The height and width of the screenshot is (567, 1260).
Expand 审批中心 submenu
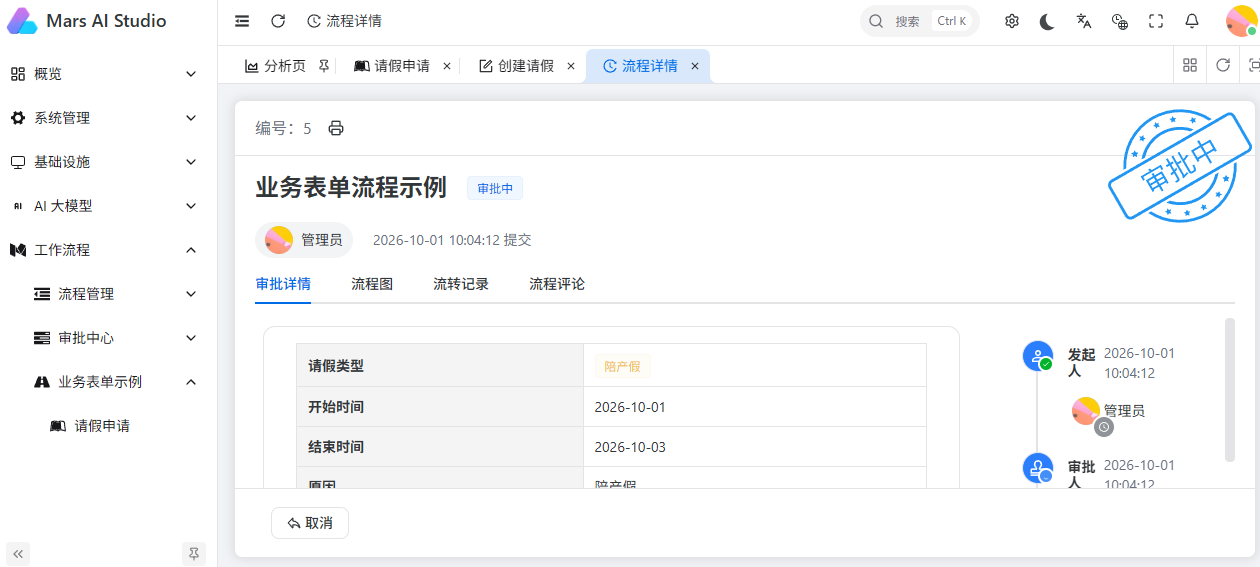[104, 338]
